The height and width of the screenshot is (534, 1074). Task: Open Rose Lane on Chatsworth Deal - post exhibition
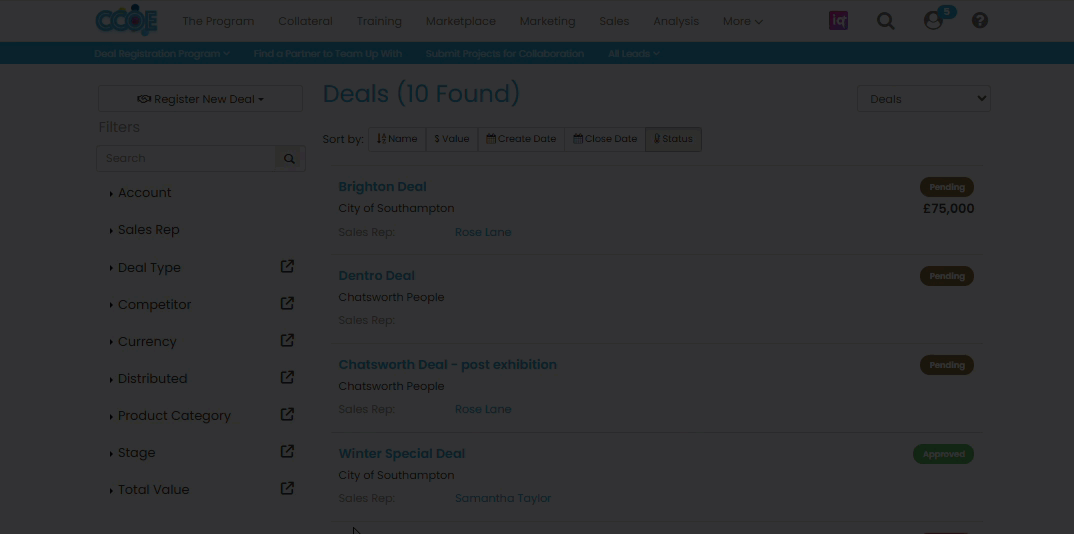click(x=483, y=409)
